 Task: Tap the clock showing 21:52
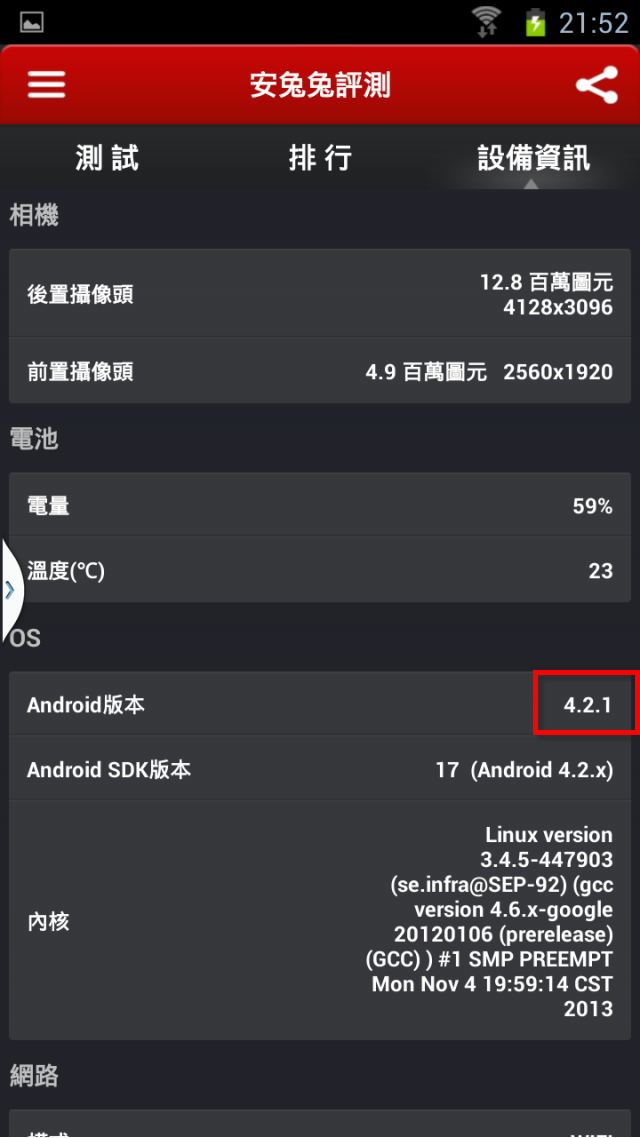(x=594, y=23)
